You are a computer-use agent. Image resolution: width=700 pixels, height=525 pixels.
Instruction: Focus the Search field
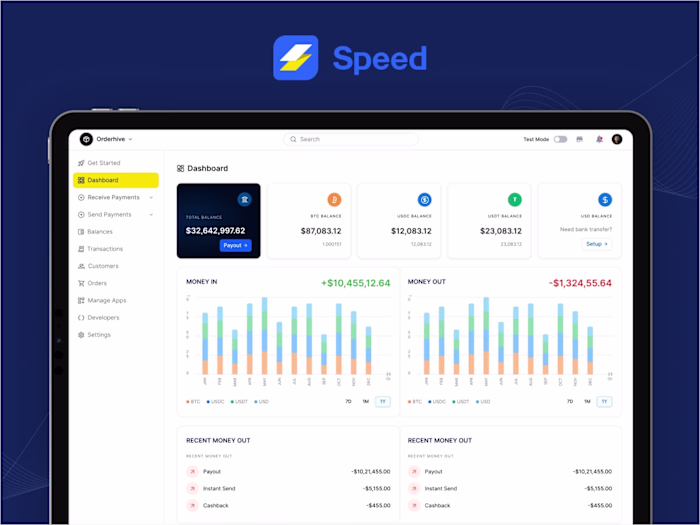click(x=351, y=139)
